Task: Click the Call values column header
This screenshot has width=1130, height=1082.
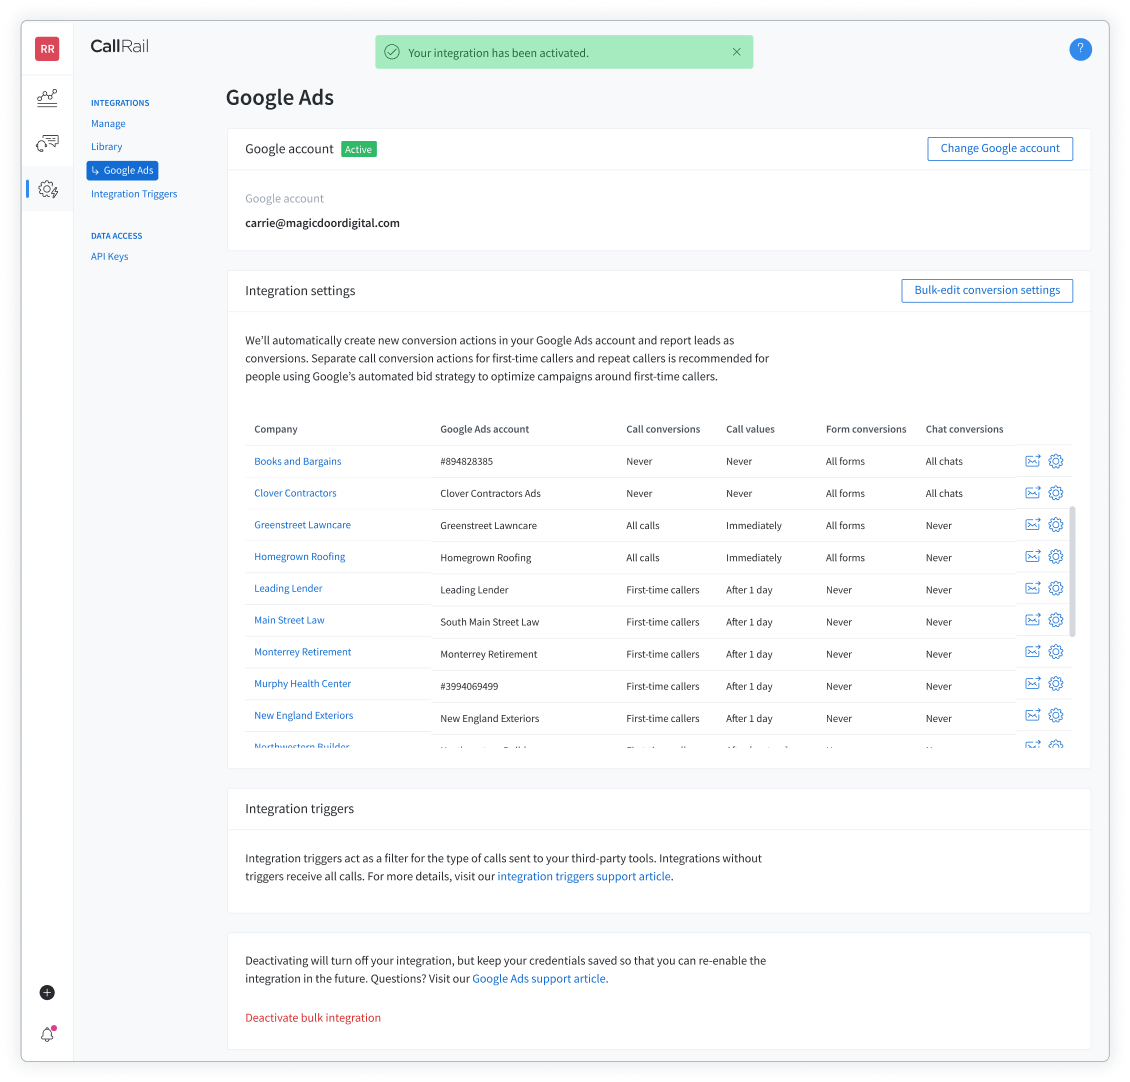Action: click(750, 429)
